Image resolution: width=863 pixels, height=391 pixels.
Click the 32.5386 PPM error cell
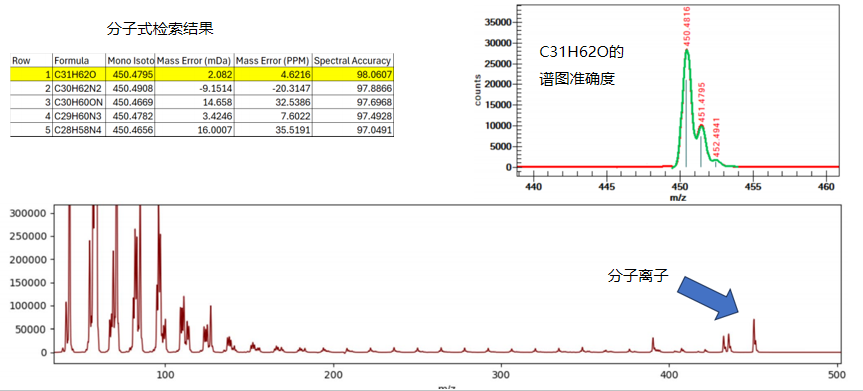[273, 102]
